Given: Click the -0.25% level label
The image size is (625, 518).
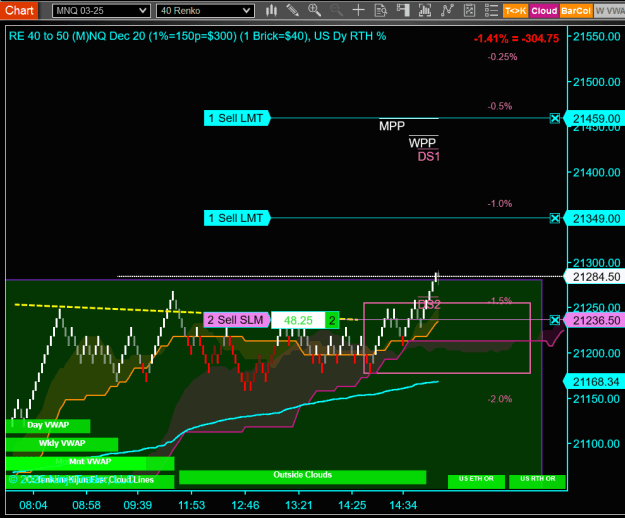Looking at the screenshot, I should point(502,57).
